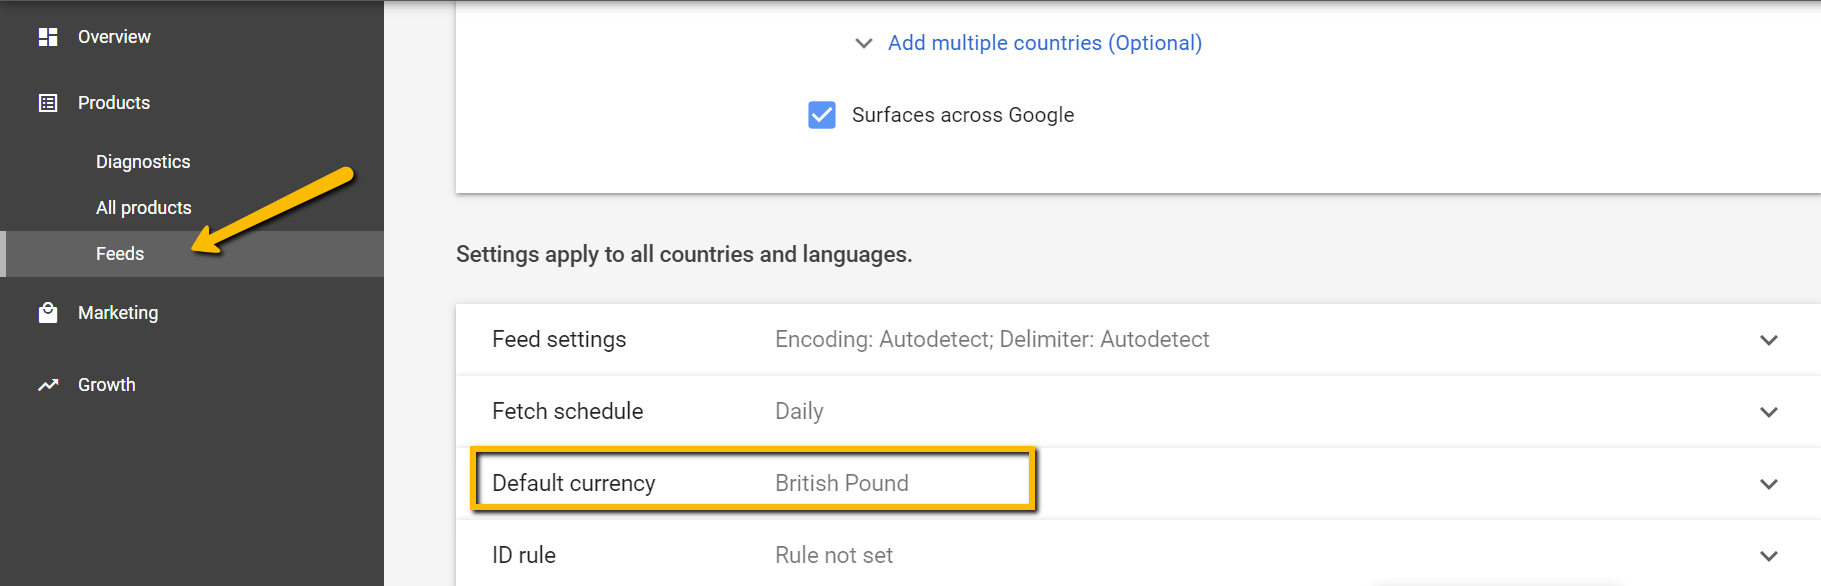The width and height of the screenshot is (1821, 586).
Task: Select the Feeds sidebar item
Action: [x=192, y=254]
